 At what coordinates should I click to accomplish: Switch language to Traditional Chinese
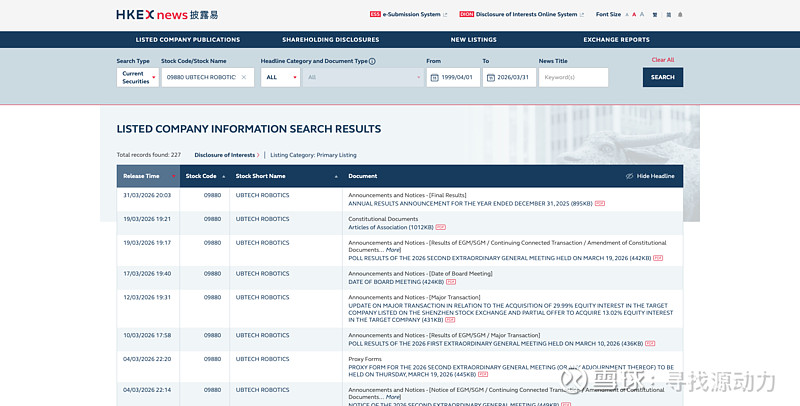click(655, 15)
